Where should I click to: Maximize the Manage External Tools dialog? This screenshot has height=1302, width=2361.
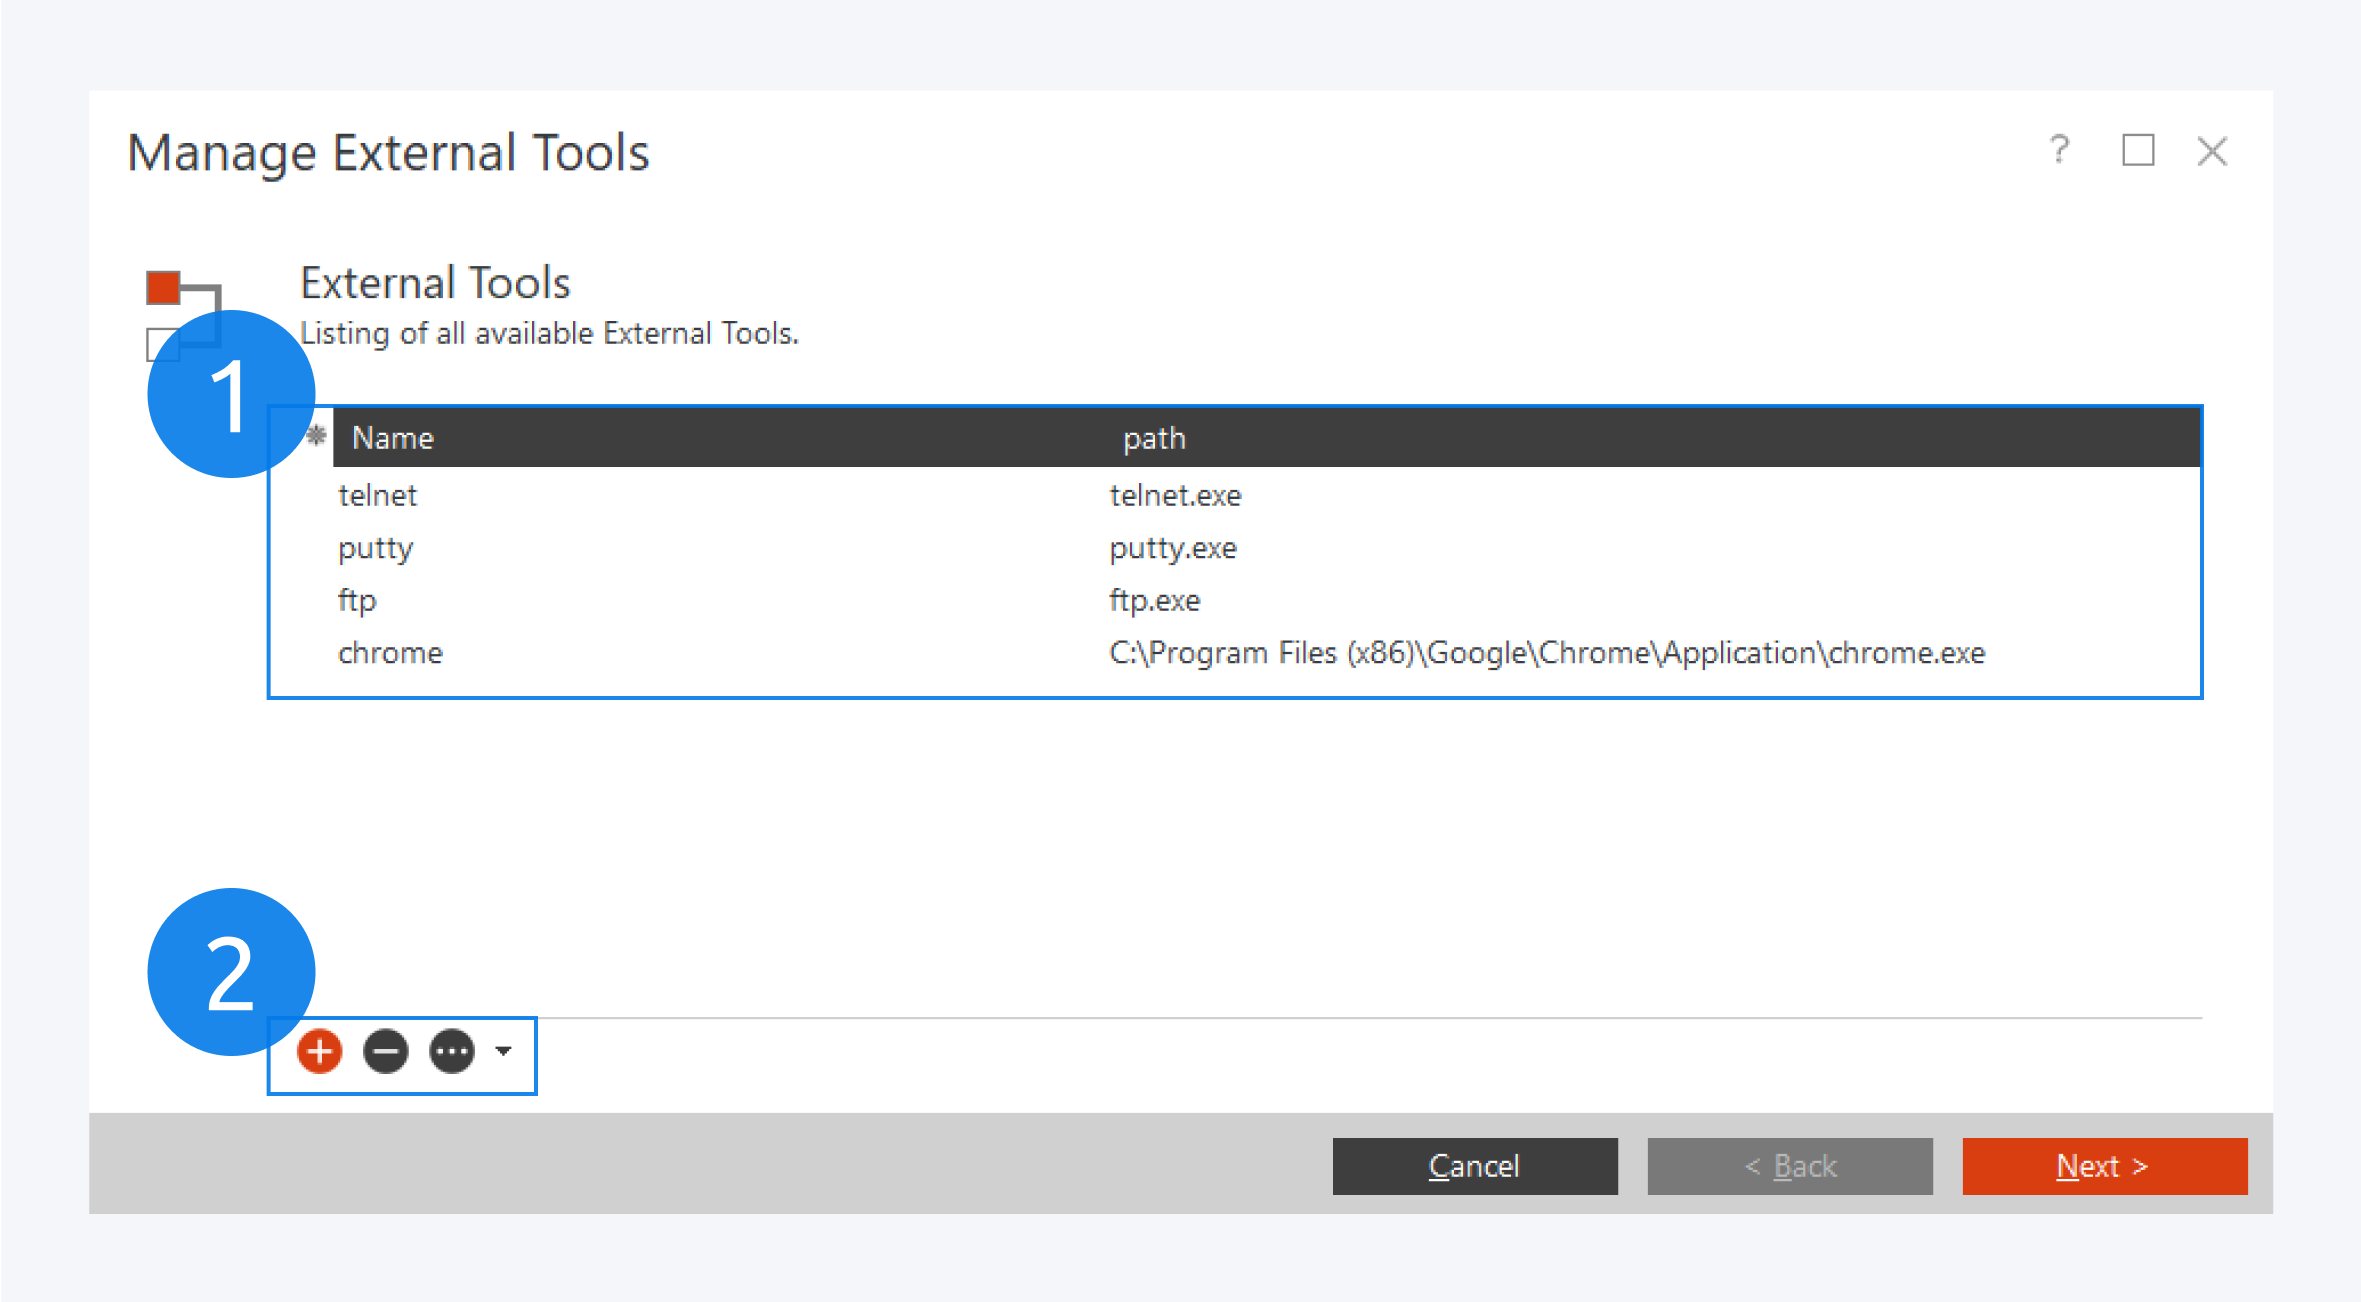coord(2138,151)
